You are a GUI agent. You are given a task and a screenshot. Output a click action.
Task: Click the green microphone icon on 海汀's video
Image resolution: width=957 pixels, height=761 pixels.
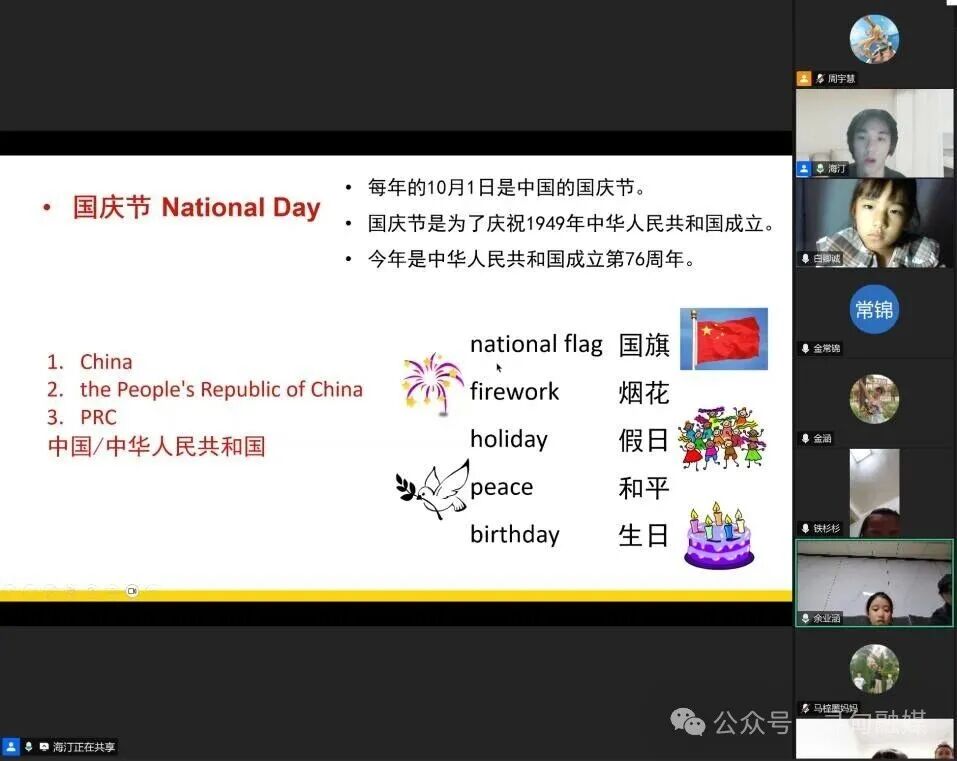tap(820, 168)
